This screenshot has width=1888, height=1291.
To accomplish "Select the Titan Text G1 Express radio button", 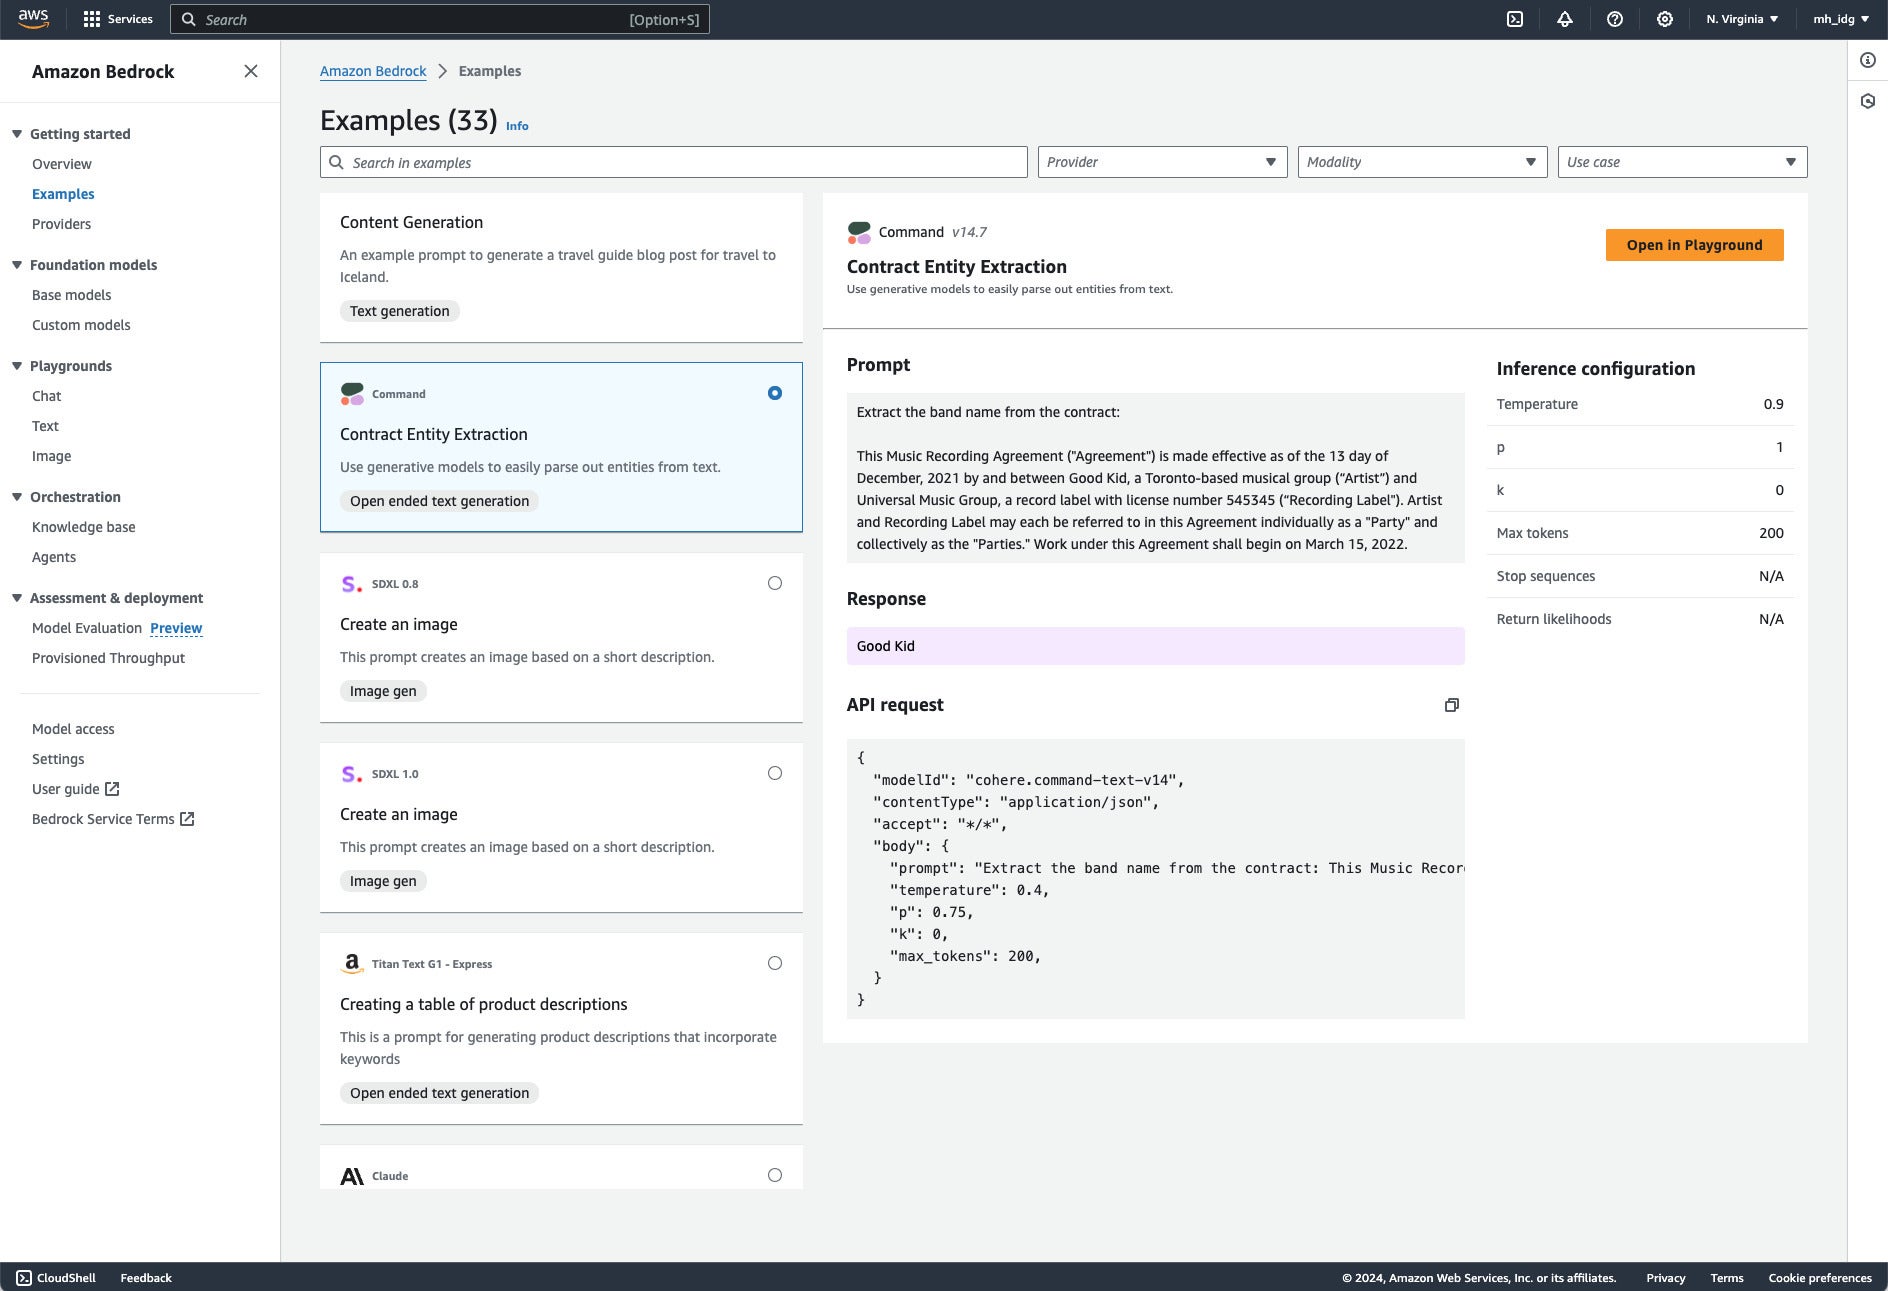I will (775, 963).
